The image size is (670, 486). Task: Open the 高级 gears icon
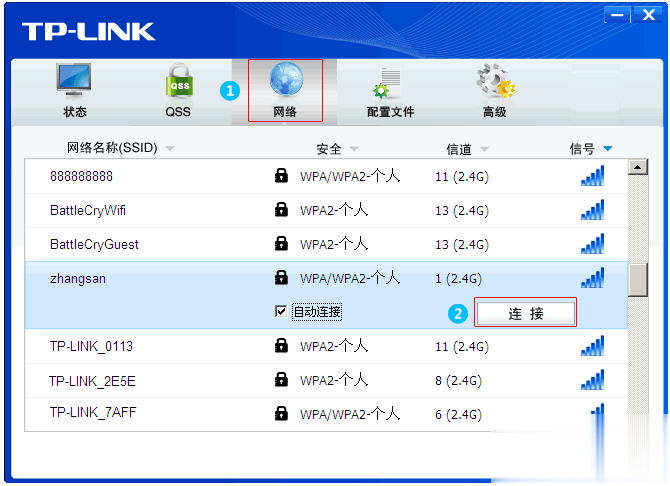[496, 80]
